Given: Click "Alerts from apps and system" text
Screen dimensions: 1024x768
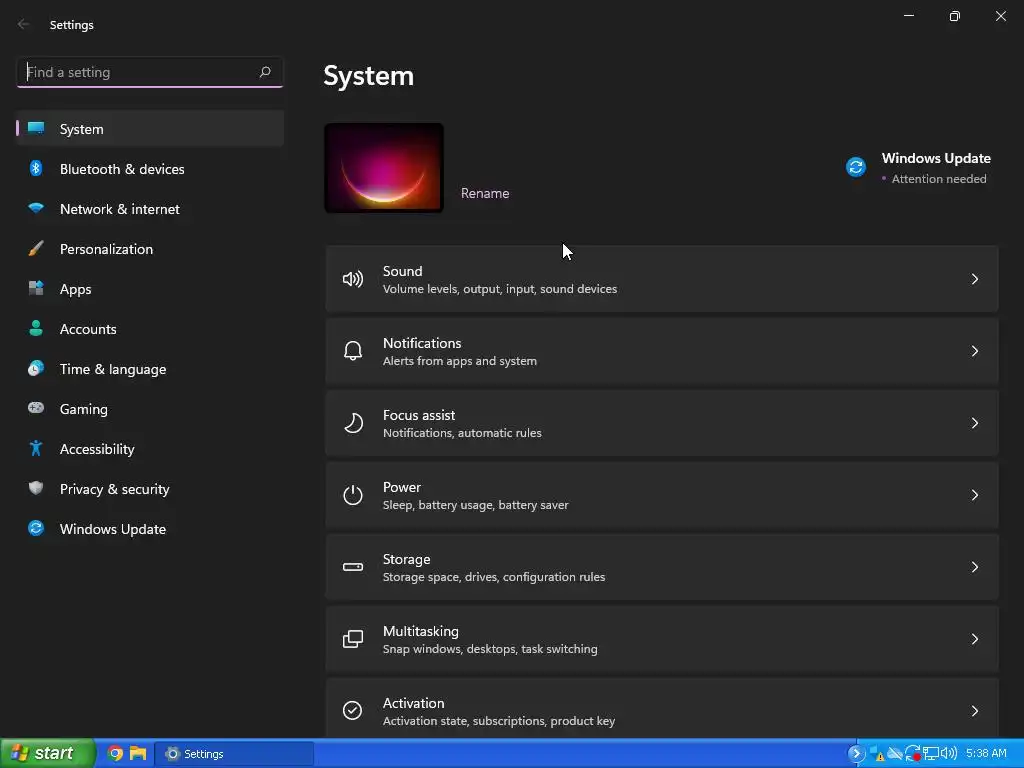Looking at the screenshot, I should point(460,361).
